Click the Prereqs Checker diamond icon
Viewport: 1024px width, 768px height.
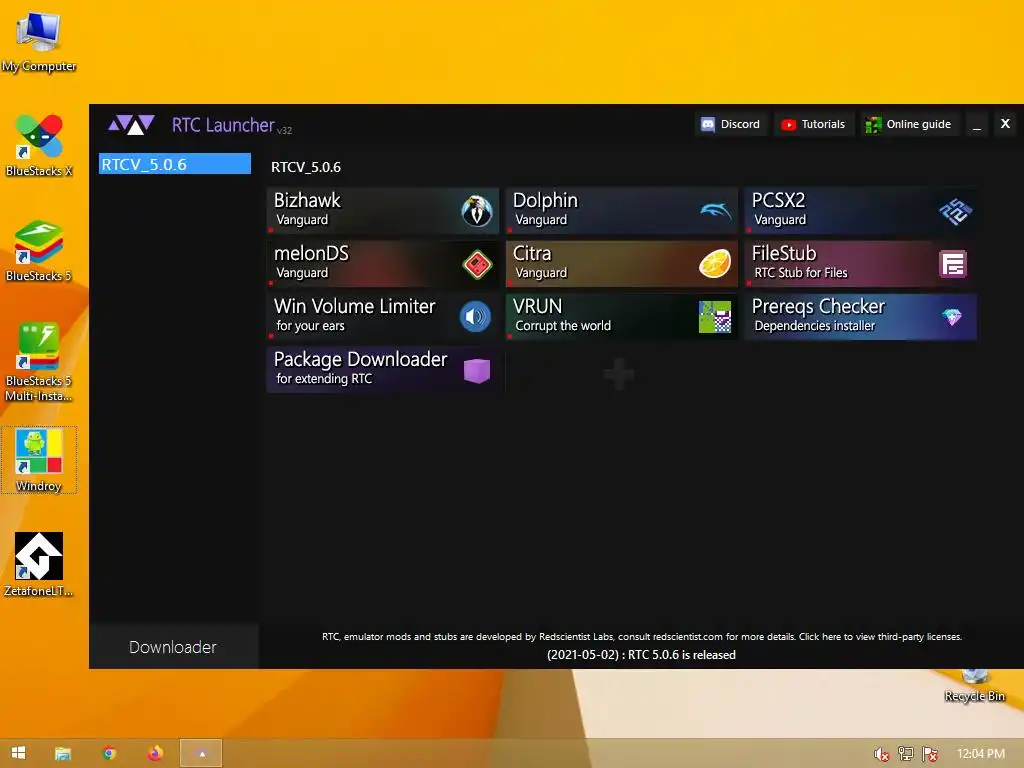point(953,317)
